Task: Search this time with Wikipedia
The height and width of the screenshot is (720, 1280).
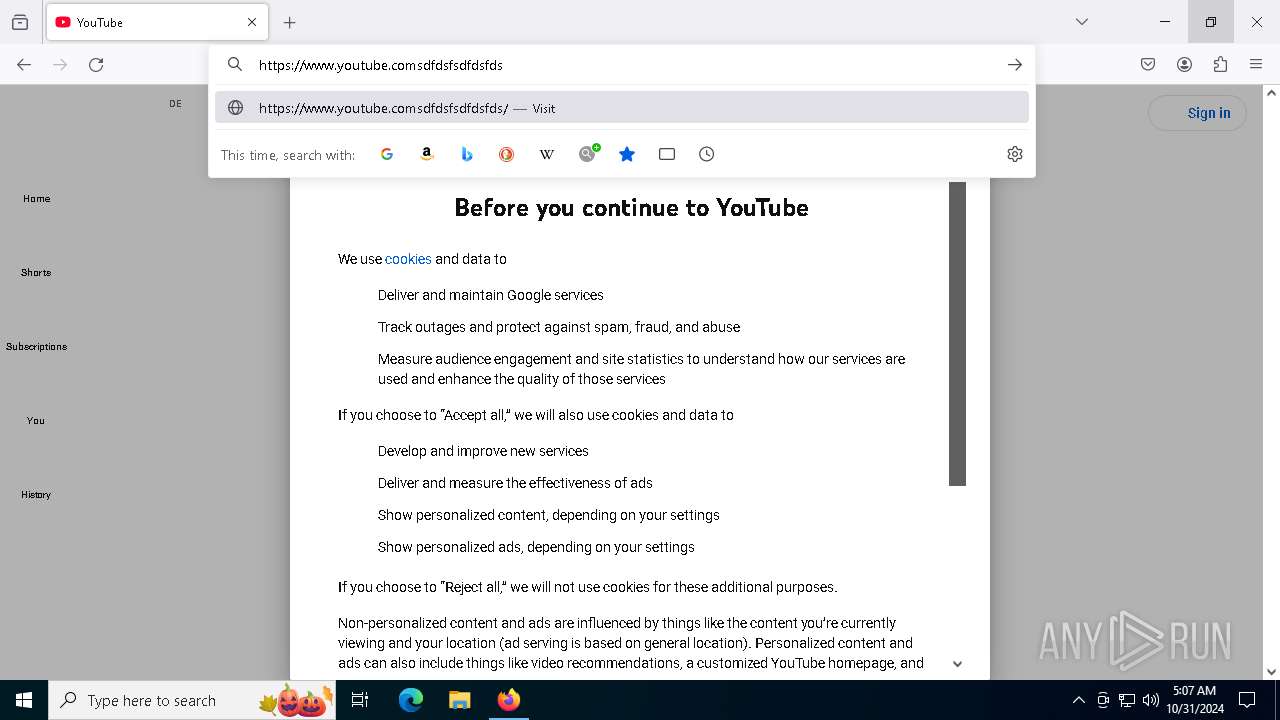Action: tap(547, 154)
